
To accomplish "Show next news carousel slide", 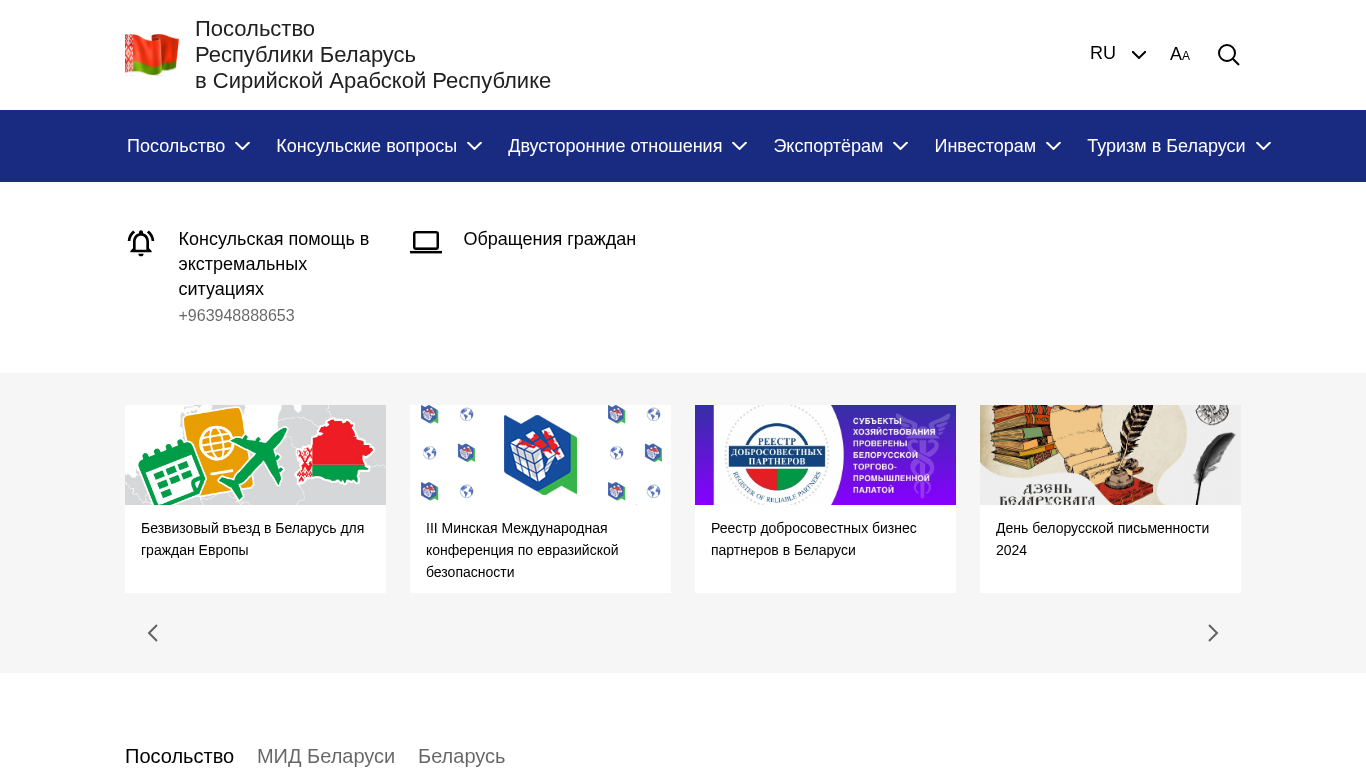I will pyautogui.click(x=1213, y=633).
